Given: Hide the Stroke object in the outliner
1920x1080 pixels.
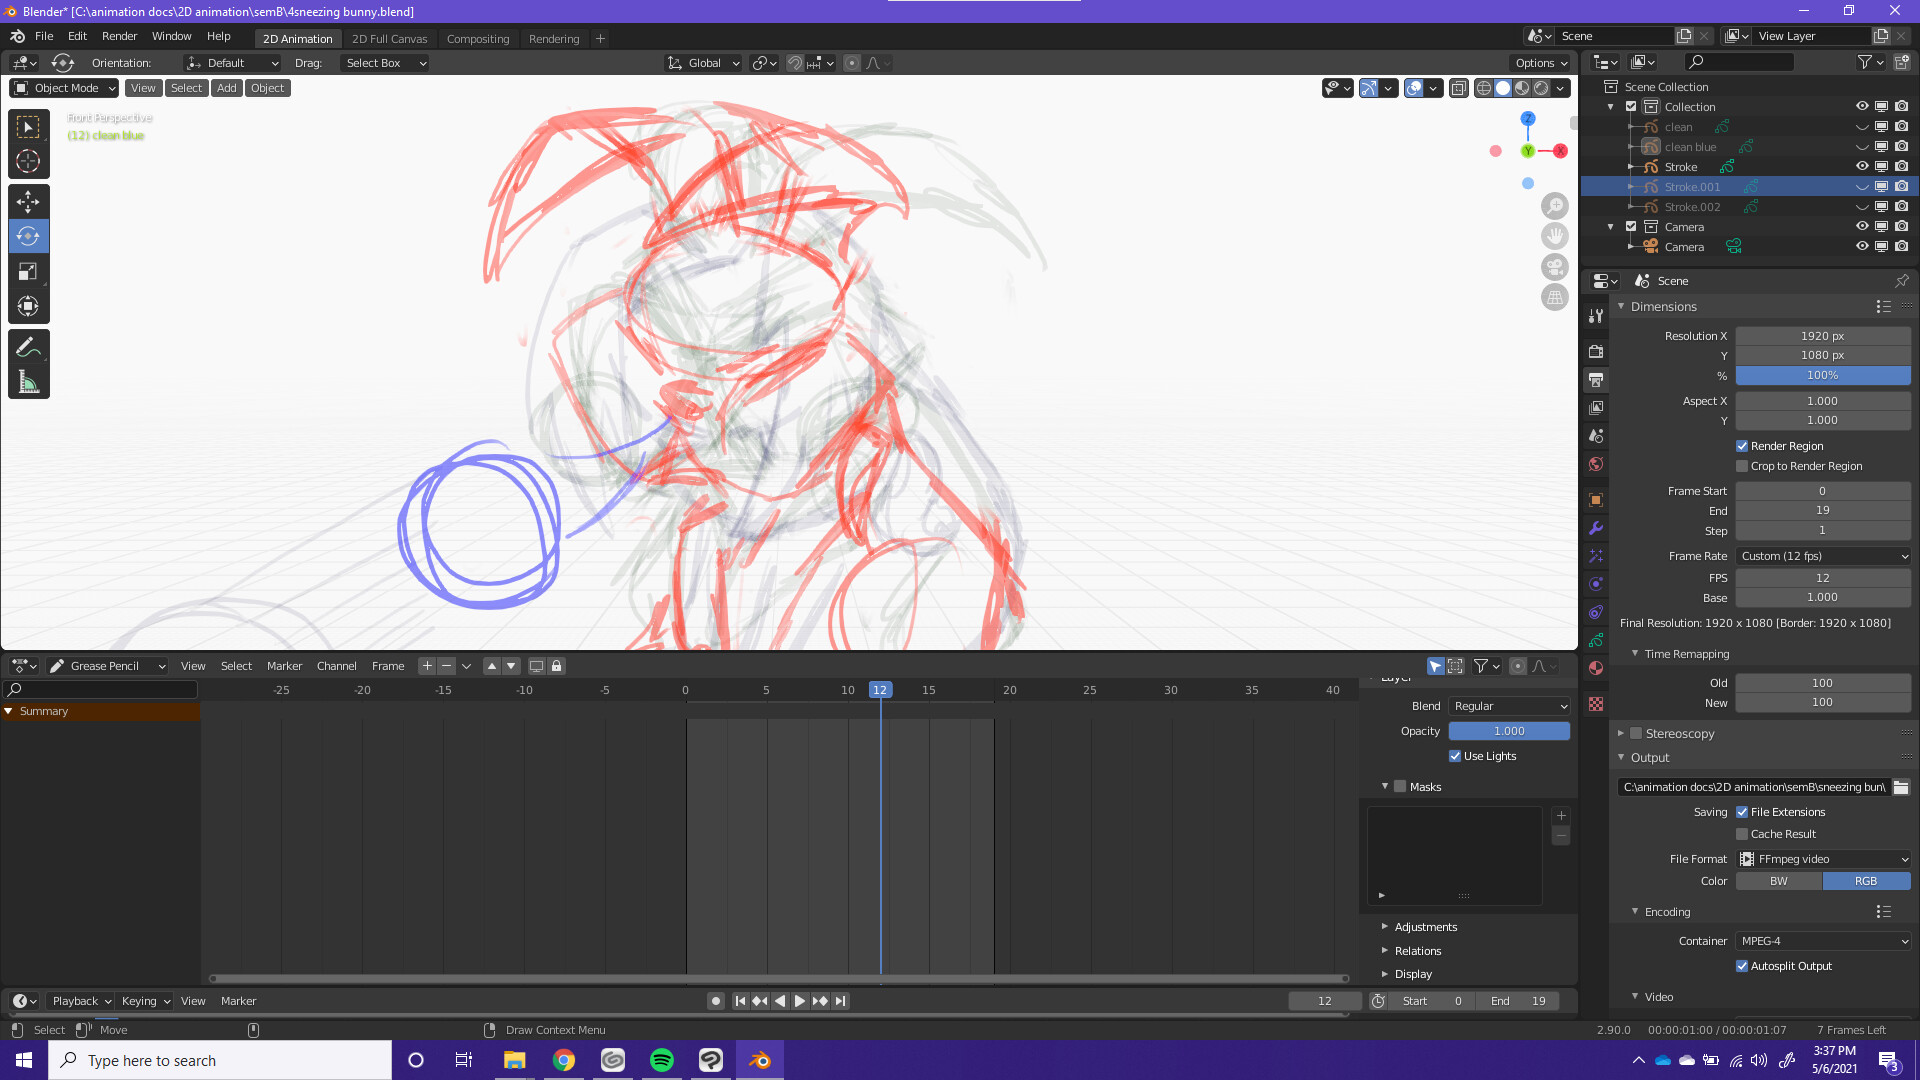Looking at the screenshot, I should 1862,166.
